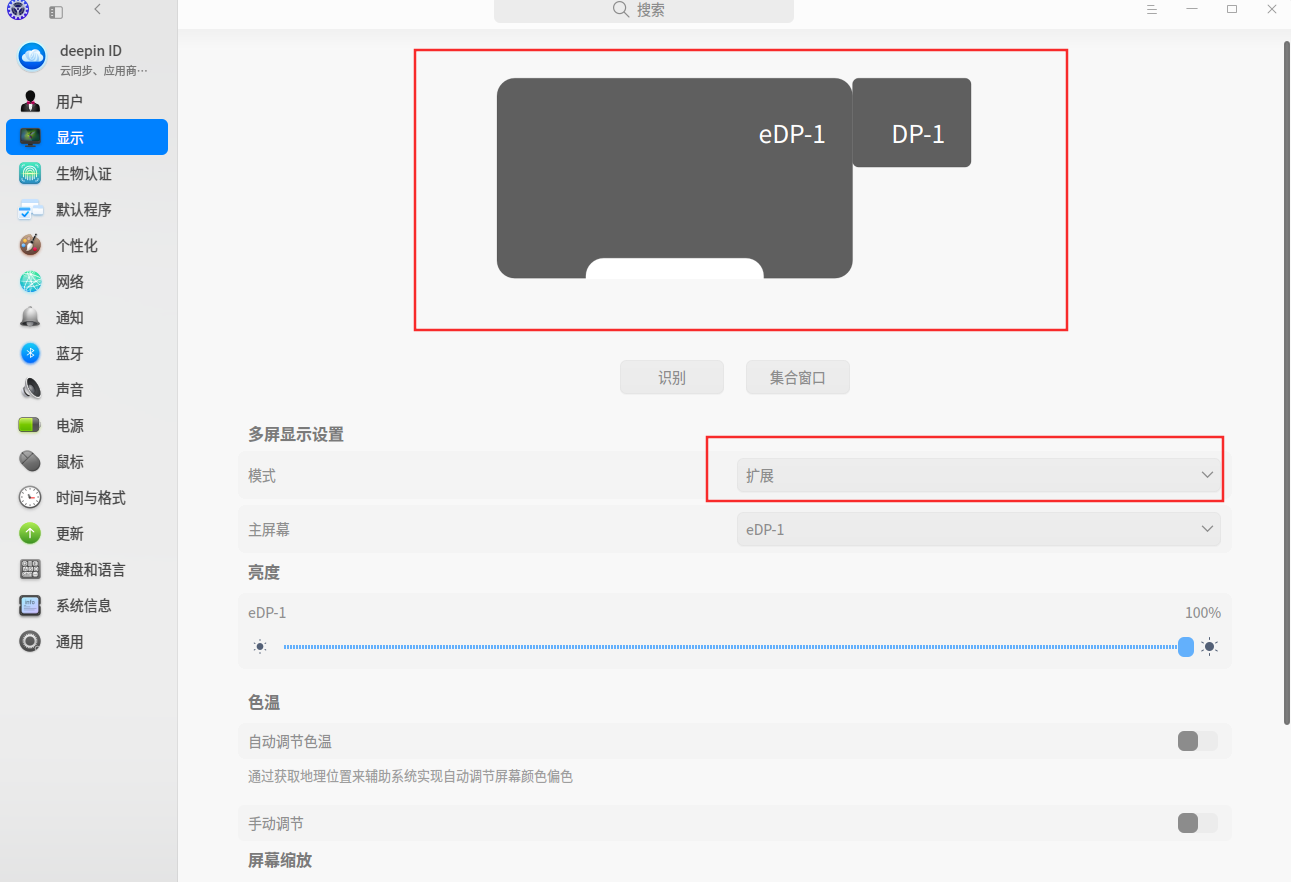The image size is (1291, 882).
Task: Click the 蓝牙 Bluetooth icon
Action: [30, 353]
